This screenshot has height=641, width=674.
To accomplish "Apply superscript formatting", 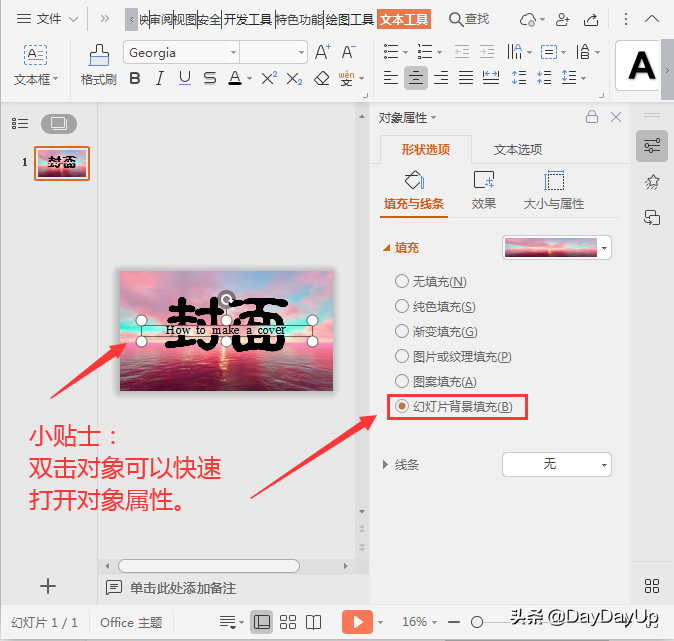I will 269,78.
